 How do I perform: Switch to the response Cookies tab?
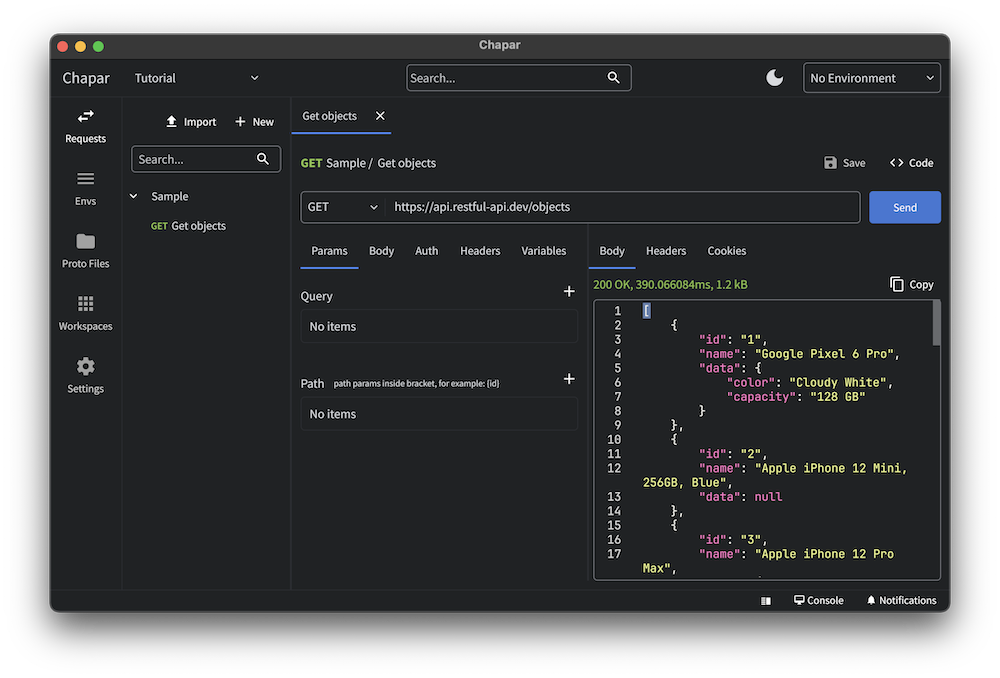[727, 251]
